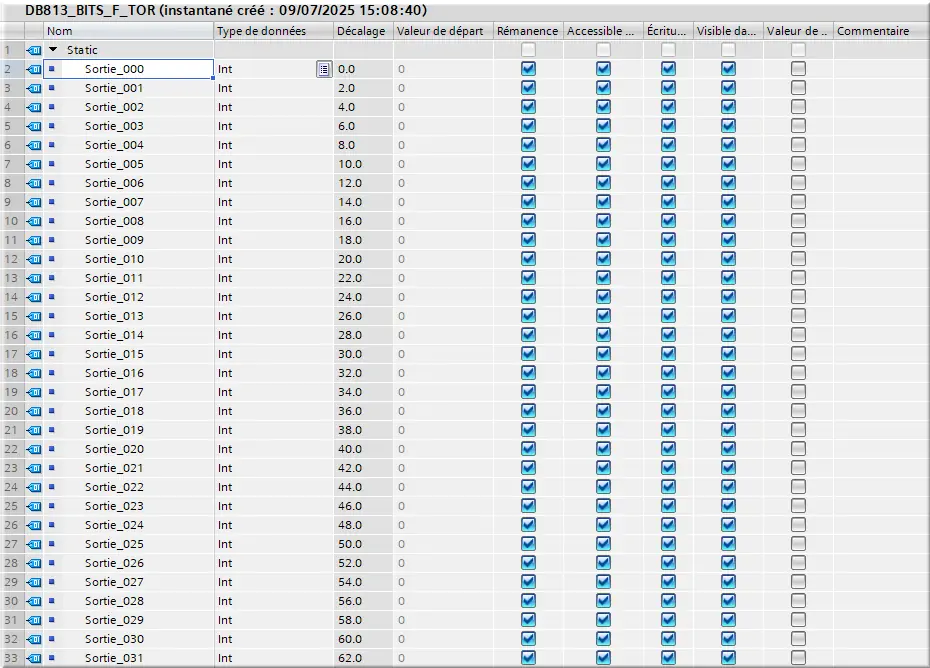Click the data block icon on row Sortie_017
This screenshot has width=930, height=668.
(34, 392)
